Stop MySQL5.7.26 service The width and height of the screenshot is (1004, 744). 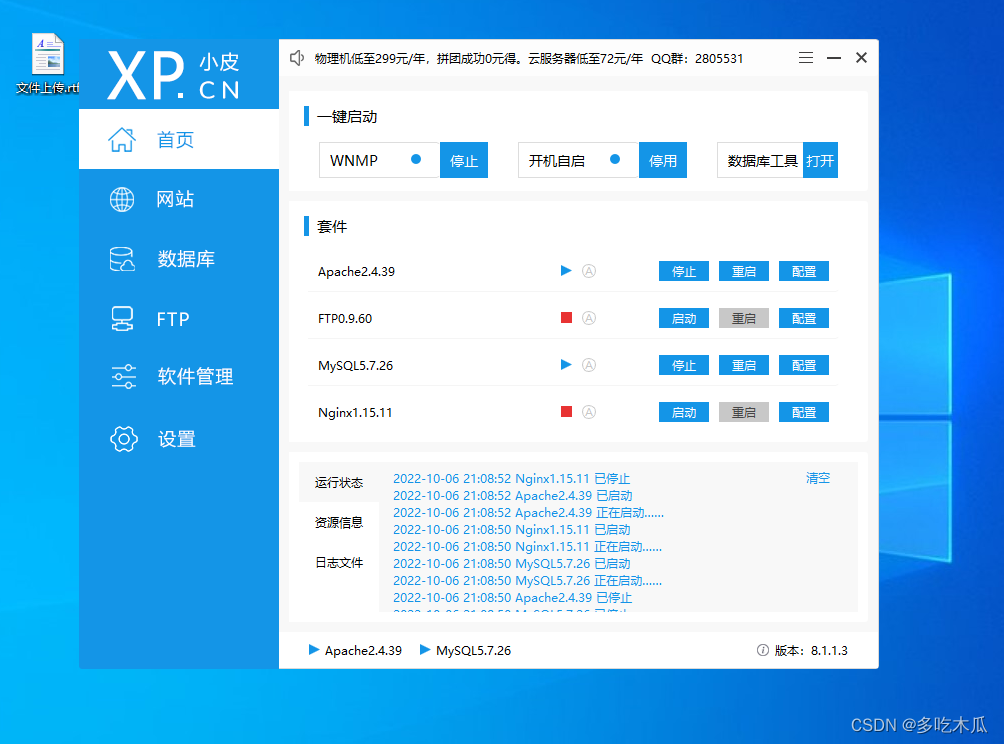[684, 365]
